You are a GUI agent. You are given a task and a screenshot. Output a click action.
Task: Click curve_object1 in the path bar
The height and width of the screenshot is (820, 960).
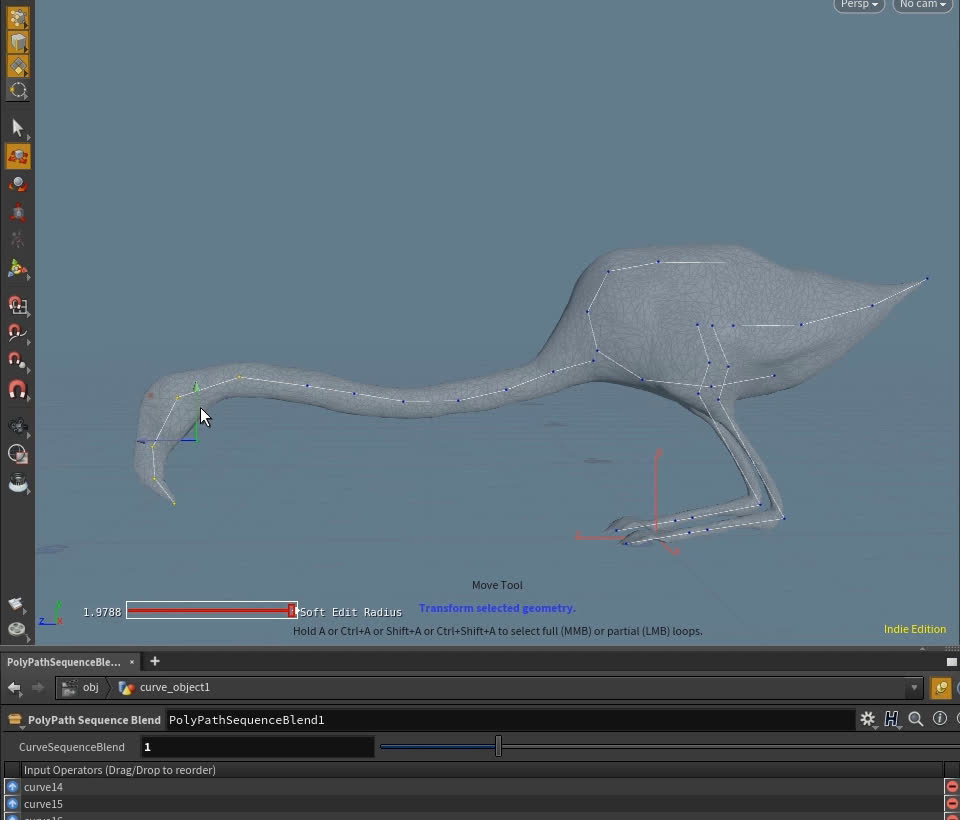pyautogui.click(x=174, y=688)
